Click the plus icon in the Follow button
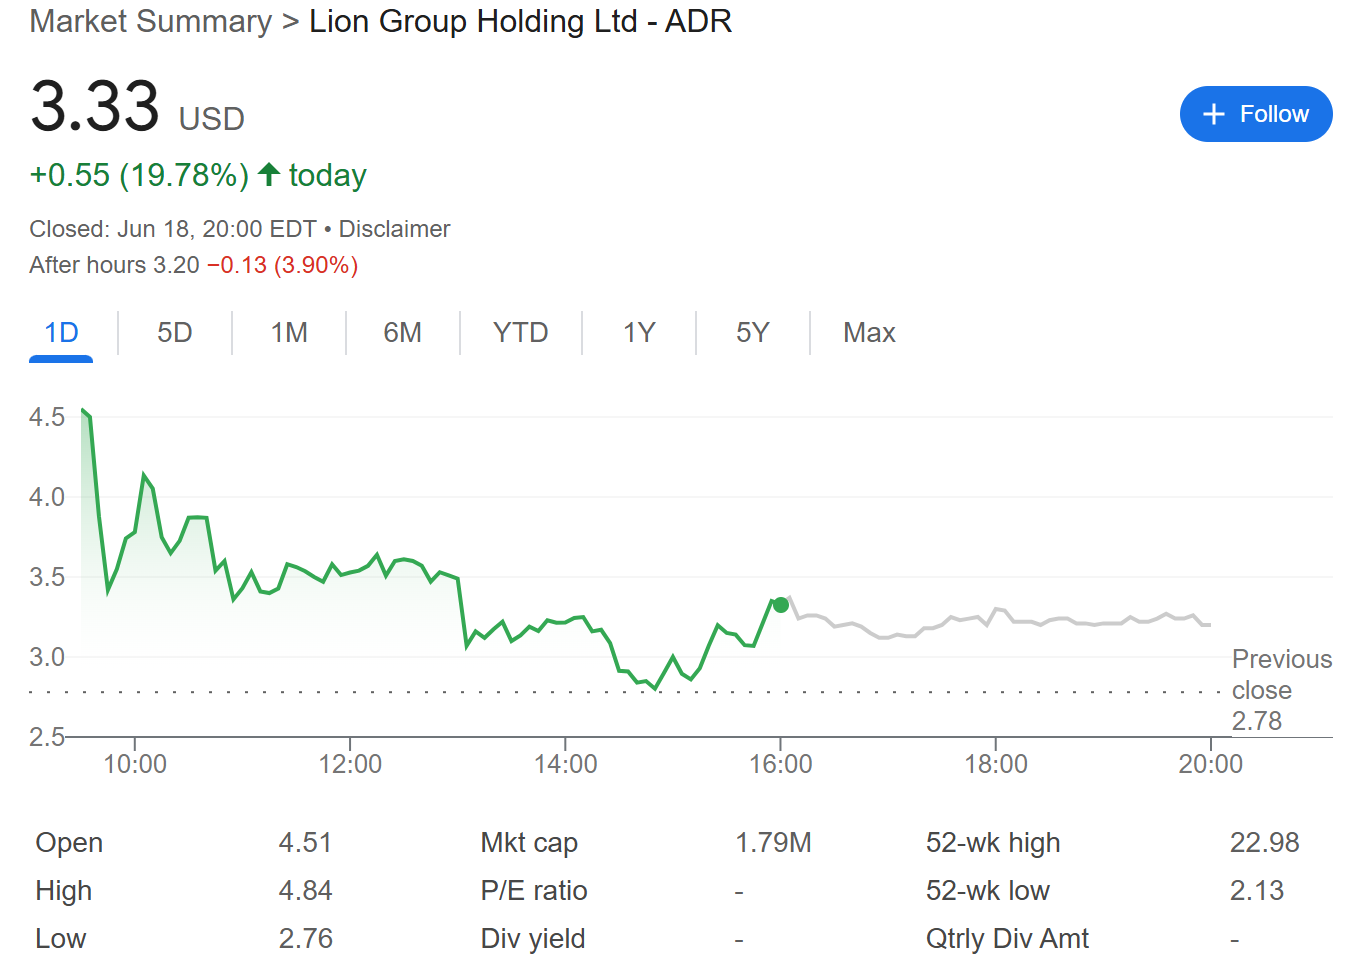Viewport: 1363px width, 971px height. pyautogui.click(x=1214, y=114)
